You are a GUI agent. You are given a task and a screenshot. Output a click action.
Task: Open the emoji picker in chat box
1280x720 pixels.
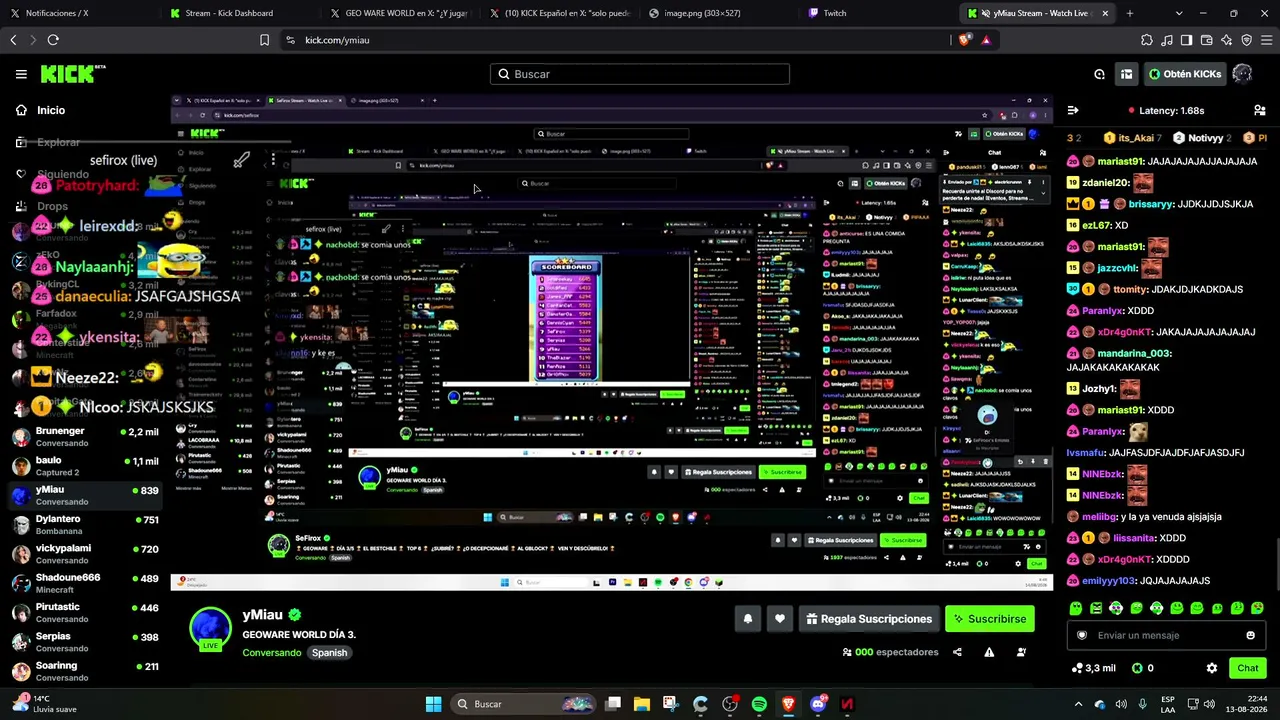(1250, 635)
